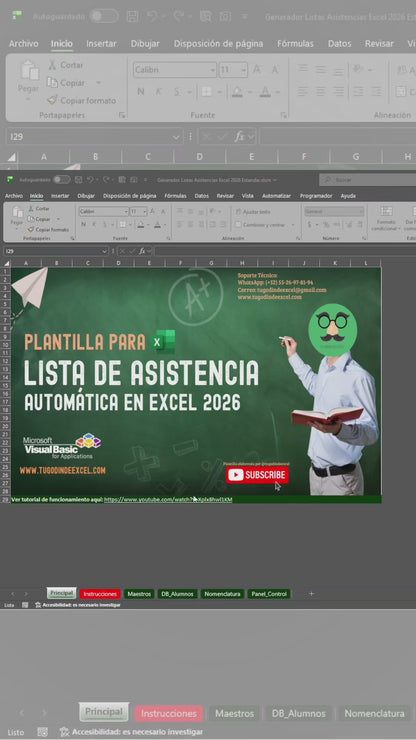This screenshot has width=416, height=740.
Task: Add a new sheet with the plus button
Action: pos(311,594)
